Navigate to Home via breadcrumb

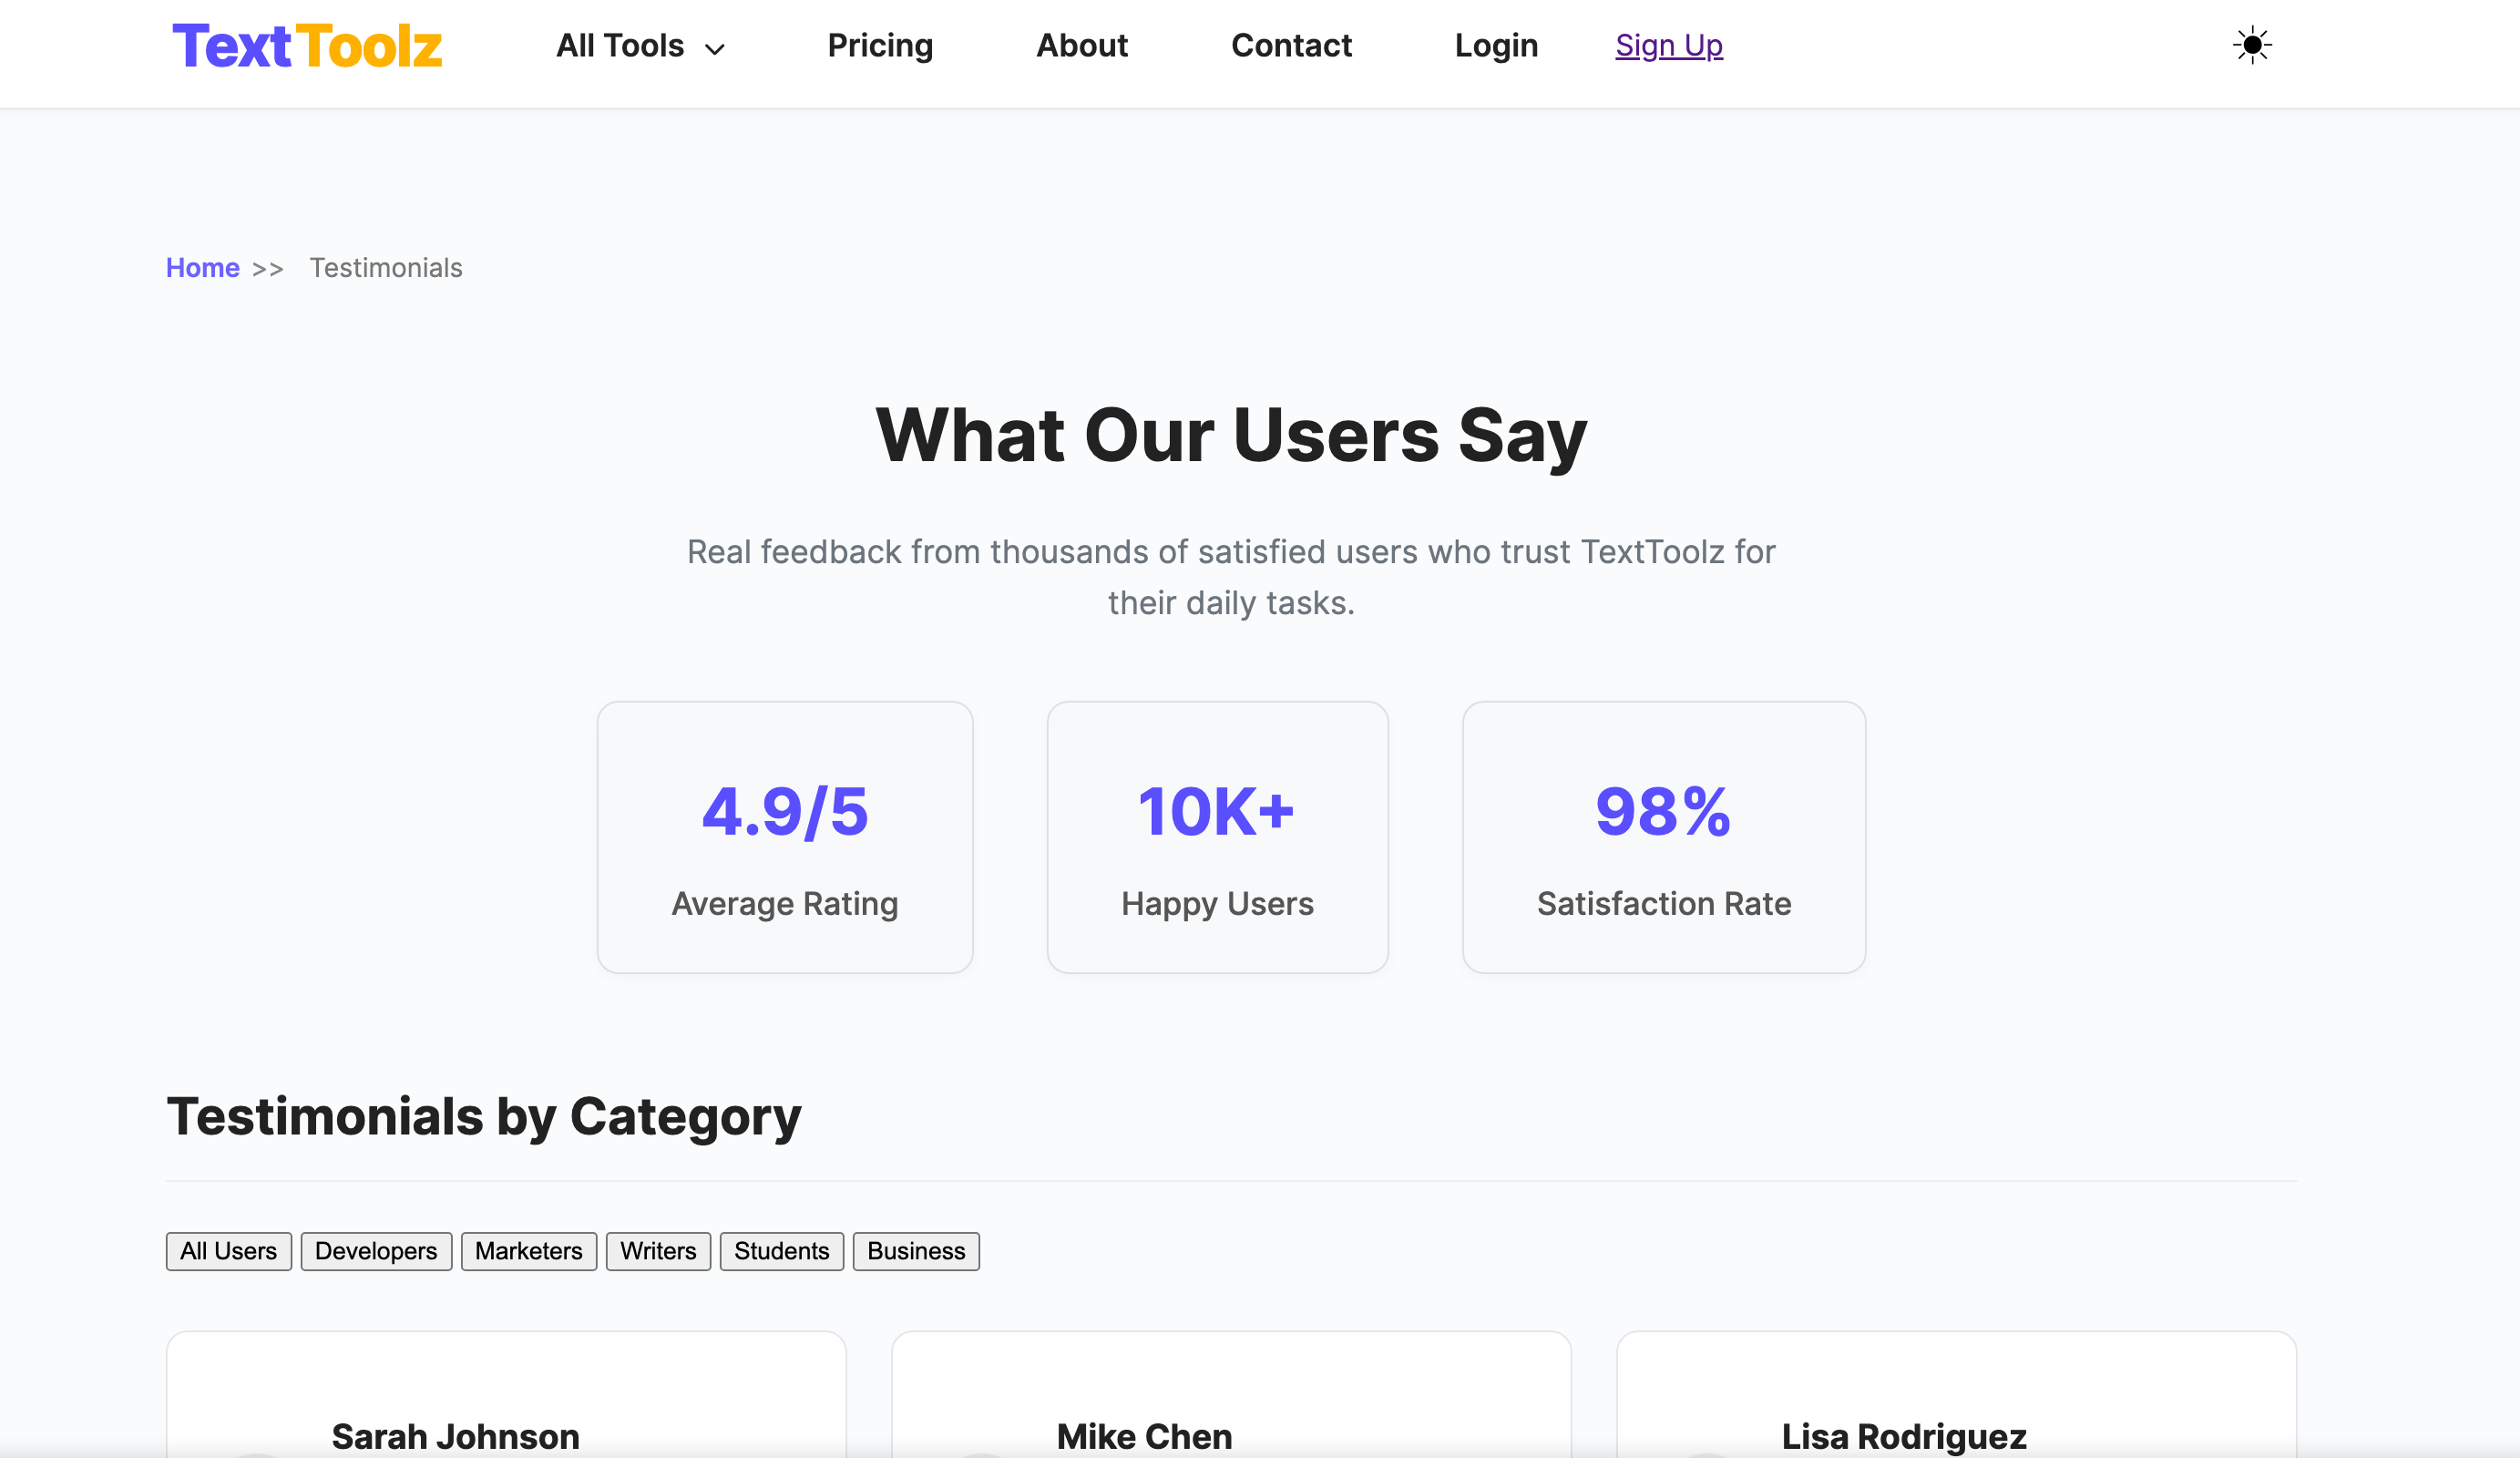coord(203,268)
